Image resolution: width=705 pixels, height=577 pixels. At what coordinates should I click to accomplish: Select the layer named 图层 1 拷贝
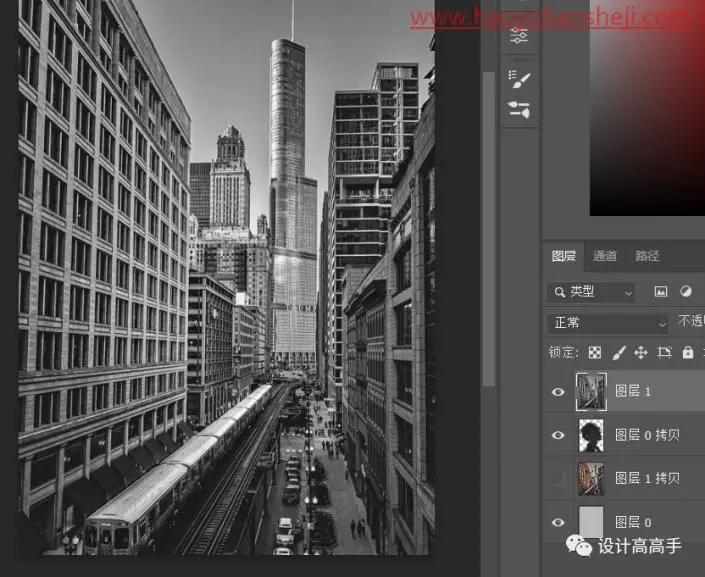(647, 479)
